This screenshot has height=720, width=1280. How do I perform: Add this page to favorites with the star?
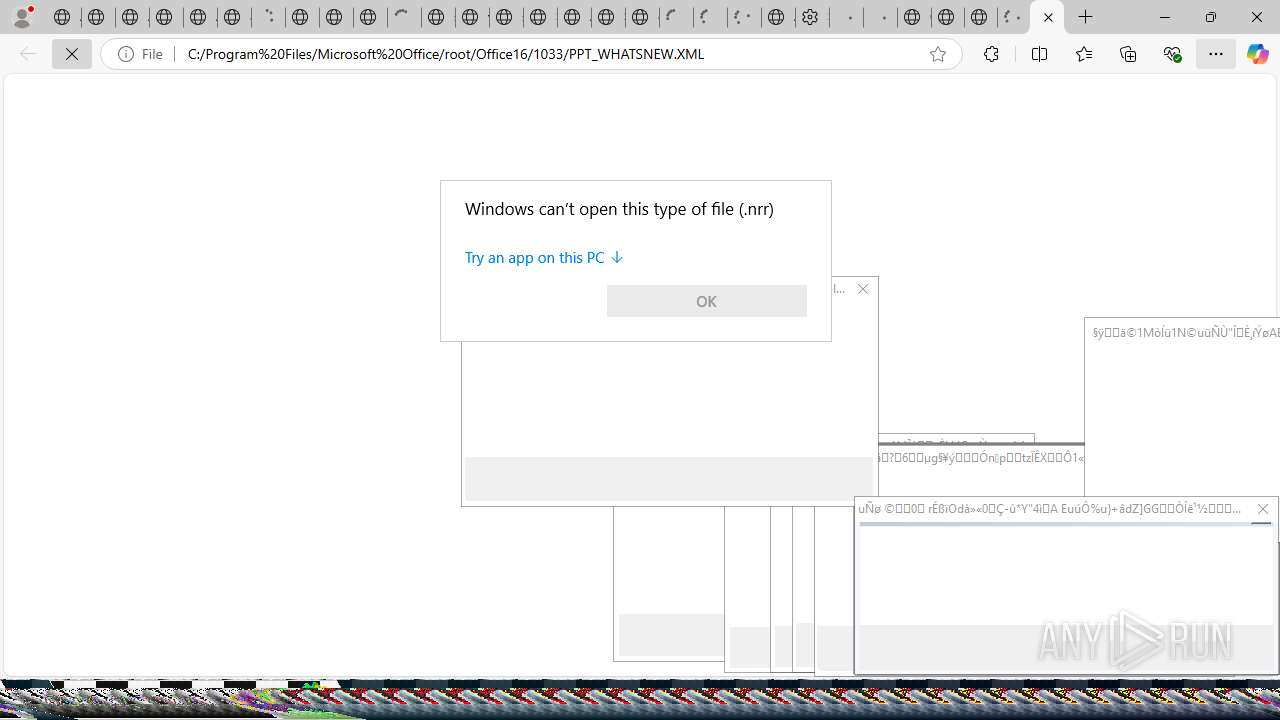(x=938, y=54)
